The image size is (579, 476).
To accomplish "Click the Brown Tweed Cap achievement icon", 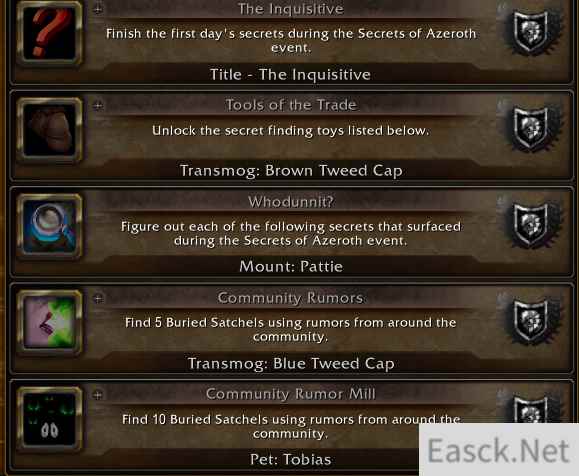I will (x=49, y=130).
